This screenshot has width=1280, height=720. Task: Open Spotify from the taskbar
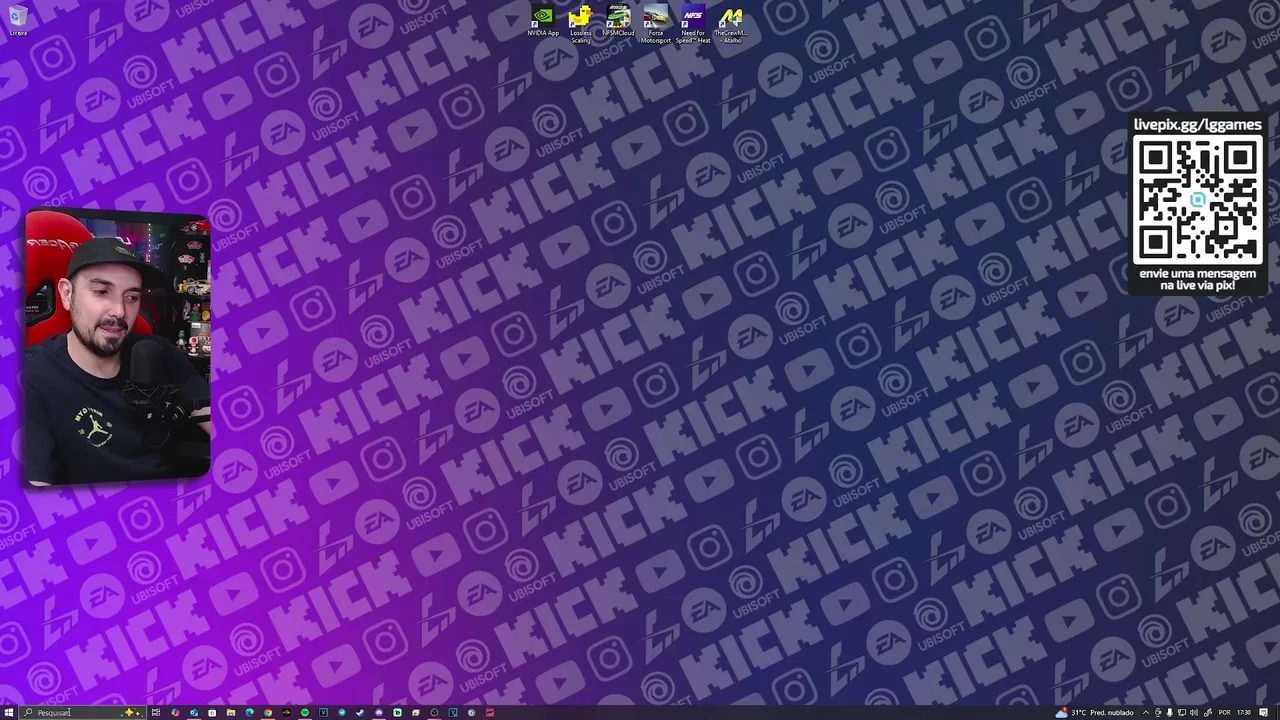tap(305, 712)
